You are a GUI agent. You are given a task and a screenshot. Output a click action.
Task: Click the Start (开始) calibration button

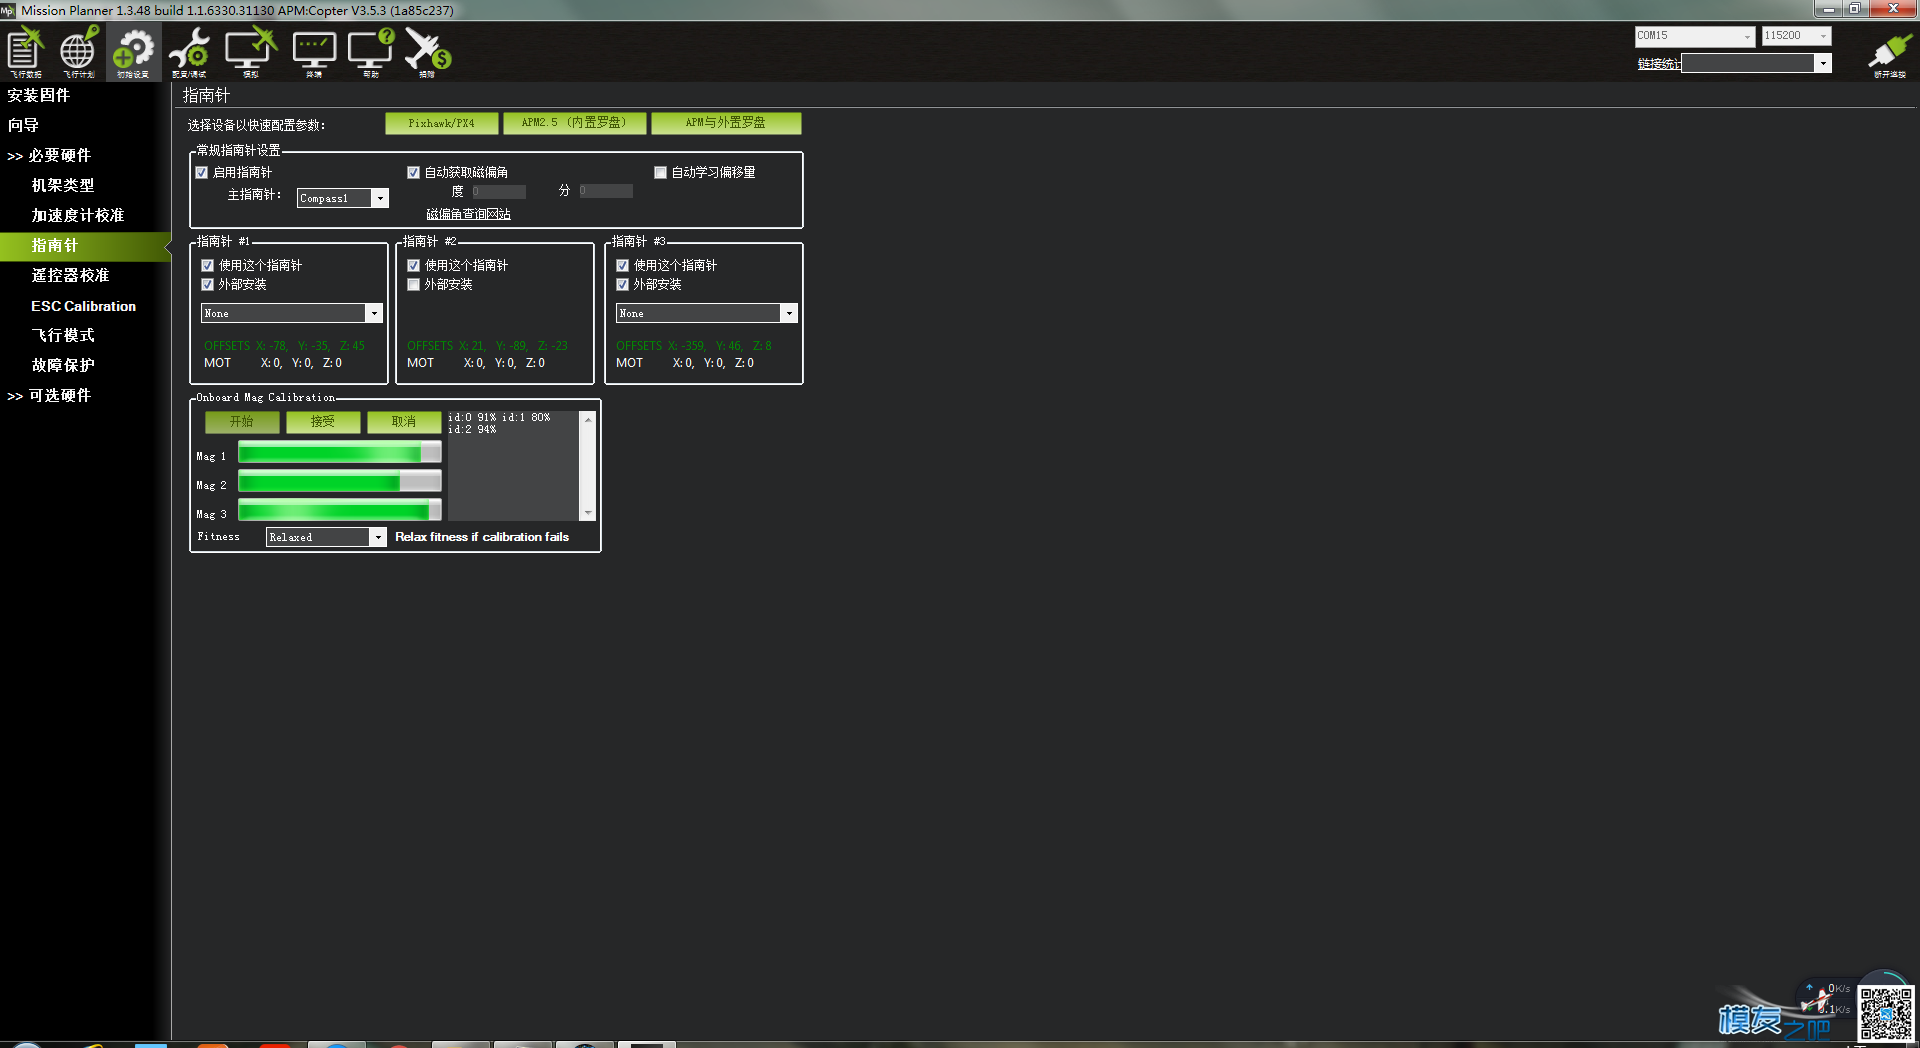click(242, 422)
